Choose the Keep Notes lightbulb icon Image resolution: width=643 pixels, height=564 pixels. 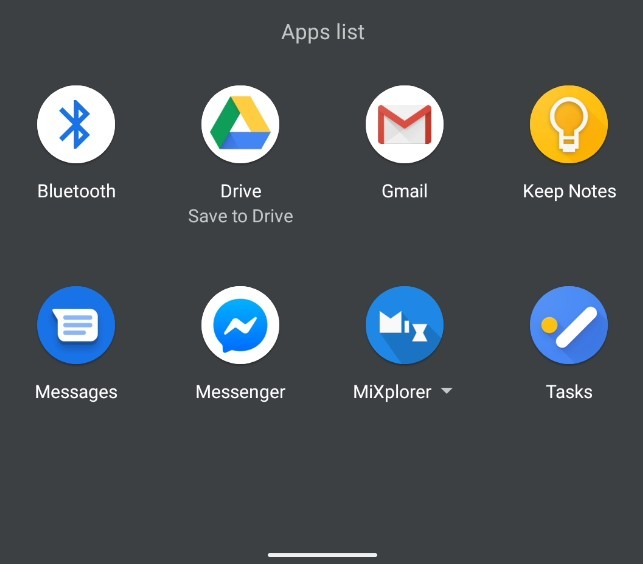click(x=569, y=124)
